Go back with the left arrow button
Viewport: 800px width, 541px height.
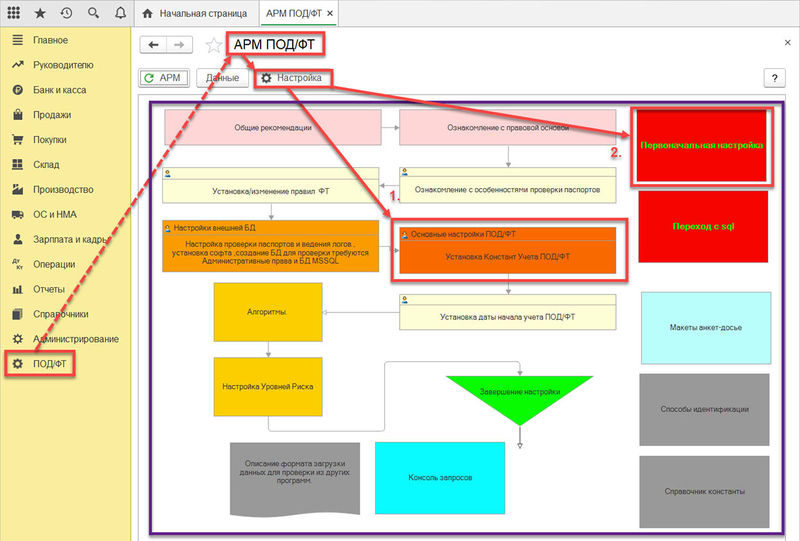pyautogui.click(x=153, y=45)
